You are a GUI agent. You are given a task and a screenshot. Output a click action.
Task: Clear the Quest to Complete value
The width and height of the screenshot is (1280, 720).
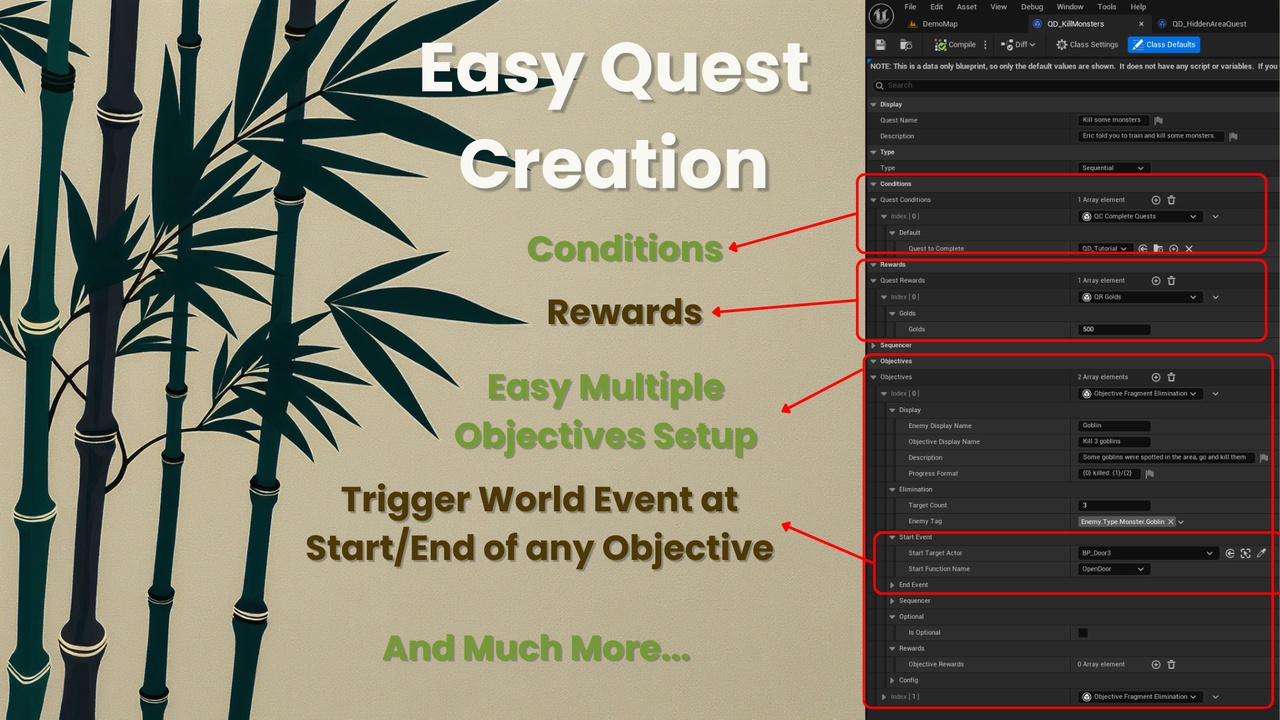(1189, 248)
